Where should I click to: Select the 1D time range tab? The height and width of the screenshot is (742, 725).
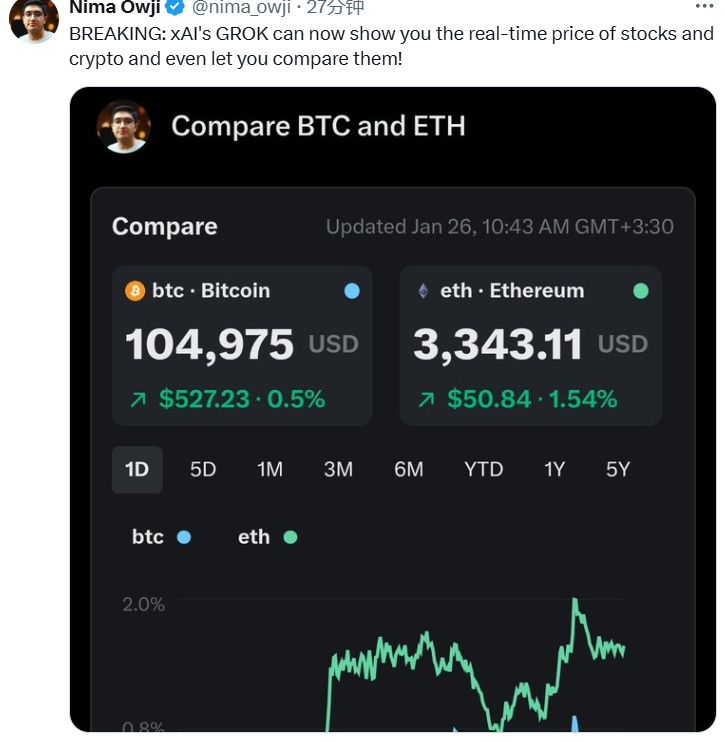point(137,469)
